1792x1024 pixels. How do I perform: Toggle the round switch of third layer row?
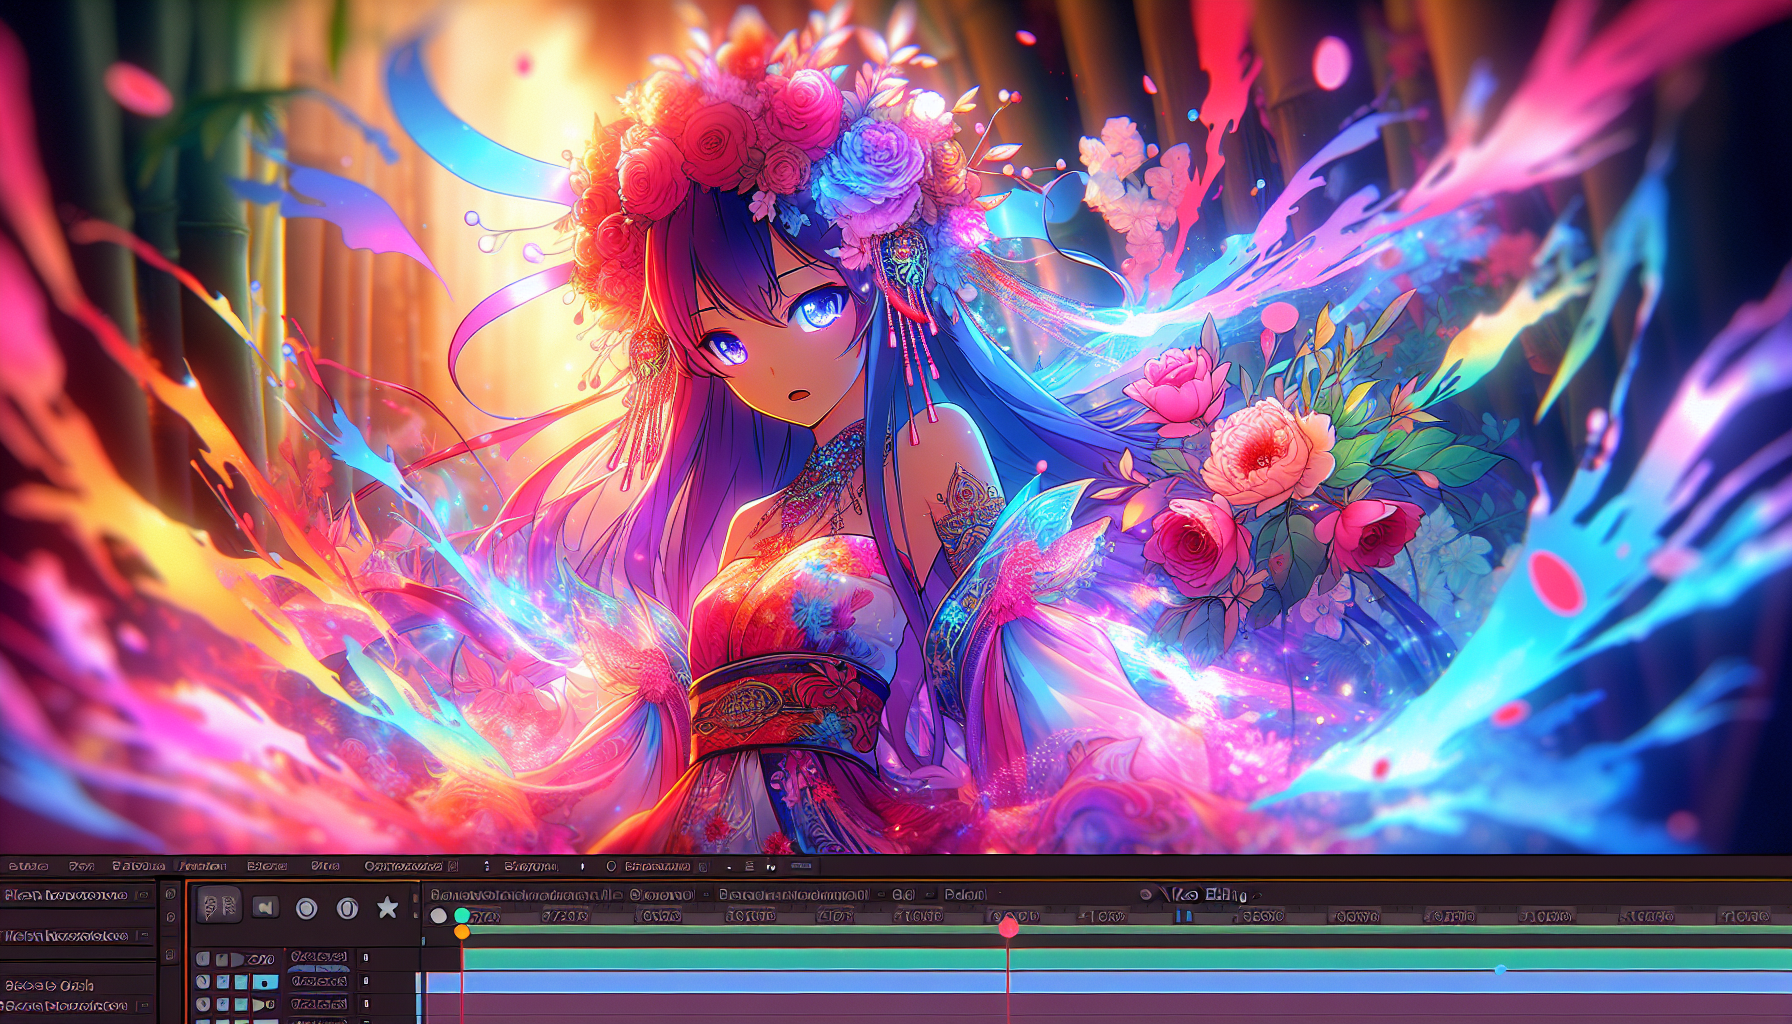203,1004
